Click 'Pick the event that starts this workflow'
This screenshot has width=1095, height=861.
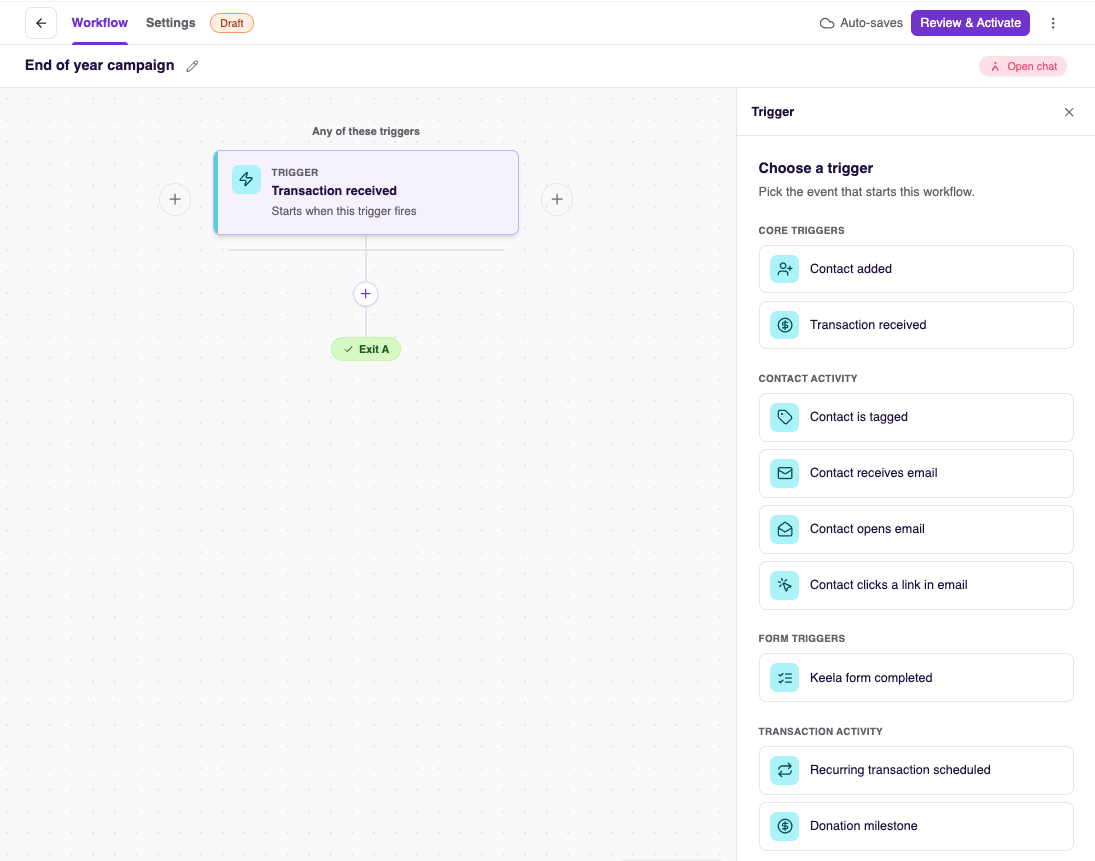[866, 192]
